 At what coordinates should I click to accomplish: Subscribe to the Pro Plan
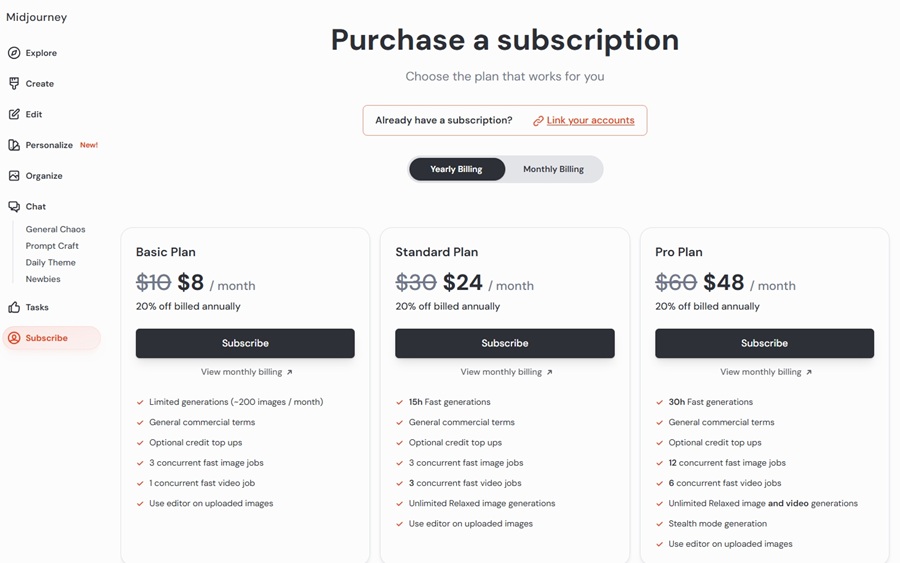coord(765,343)
